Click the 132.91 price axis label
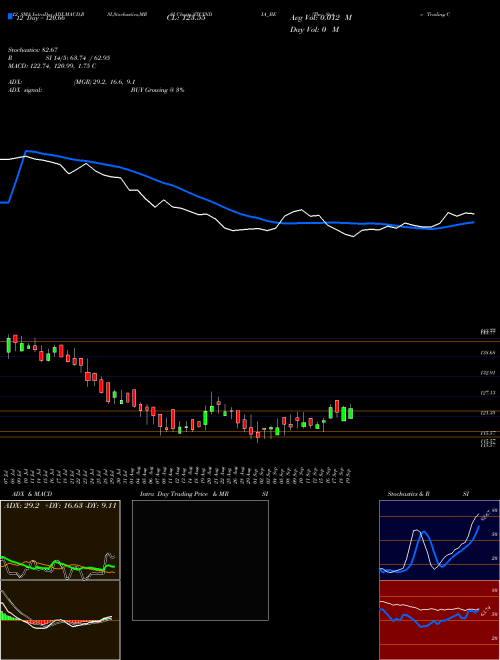The height and width of the screenshot is (660, 500). pyautogui.click(x=488, y=373)
